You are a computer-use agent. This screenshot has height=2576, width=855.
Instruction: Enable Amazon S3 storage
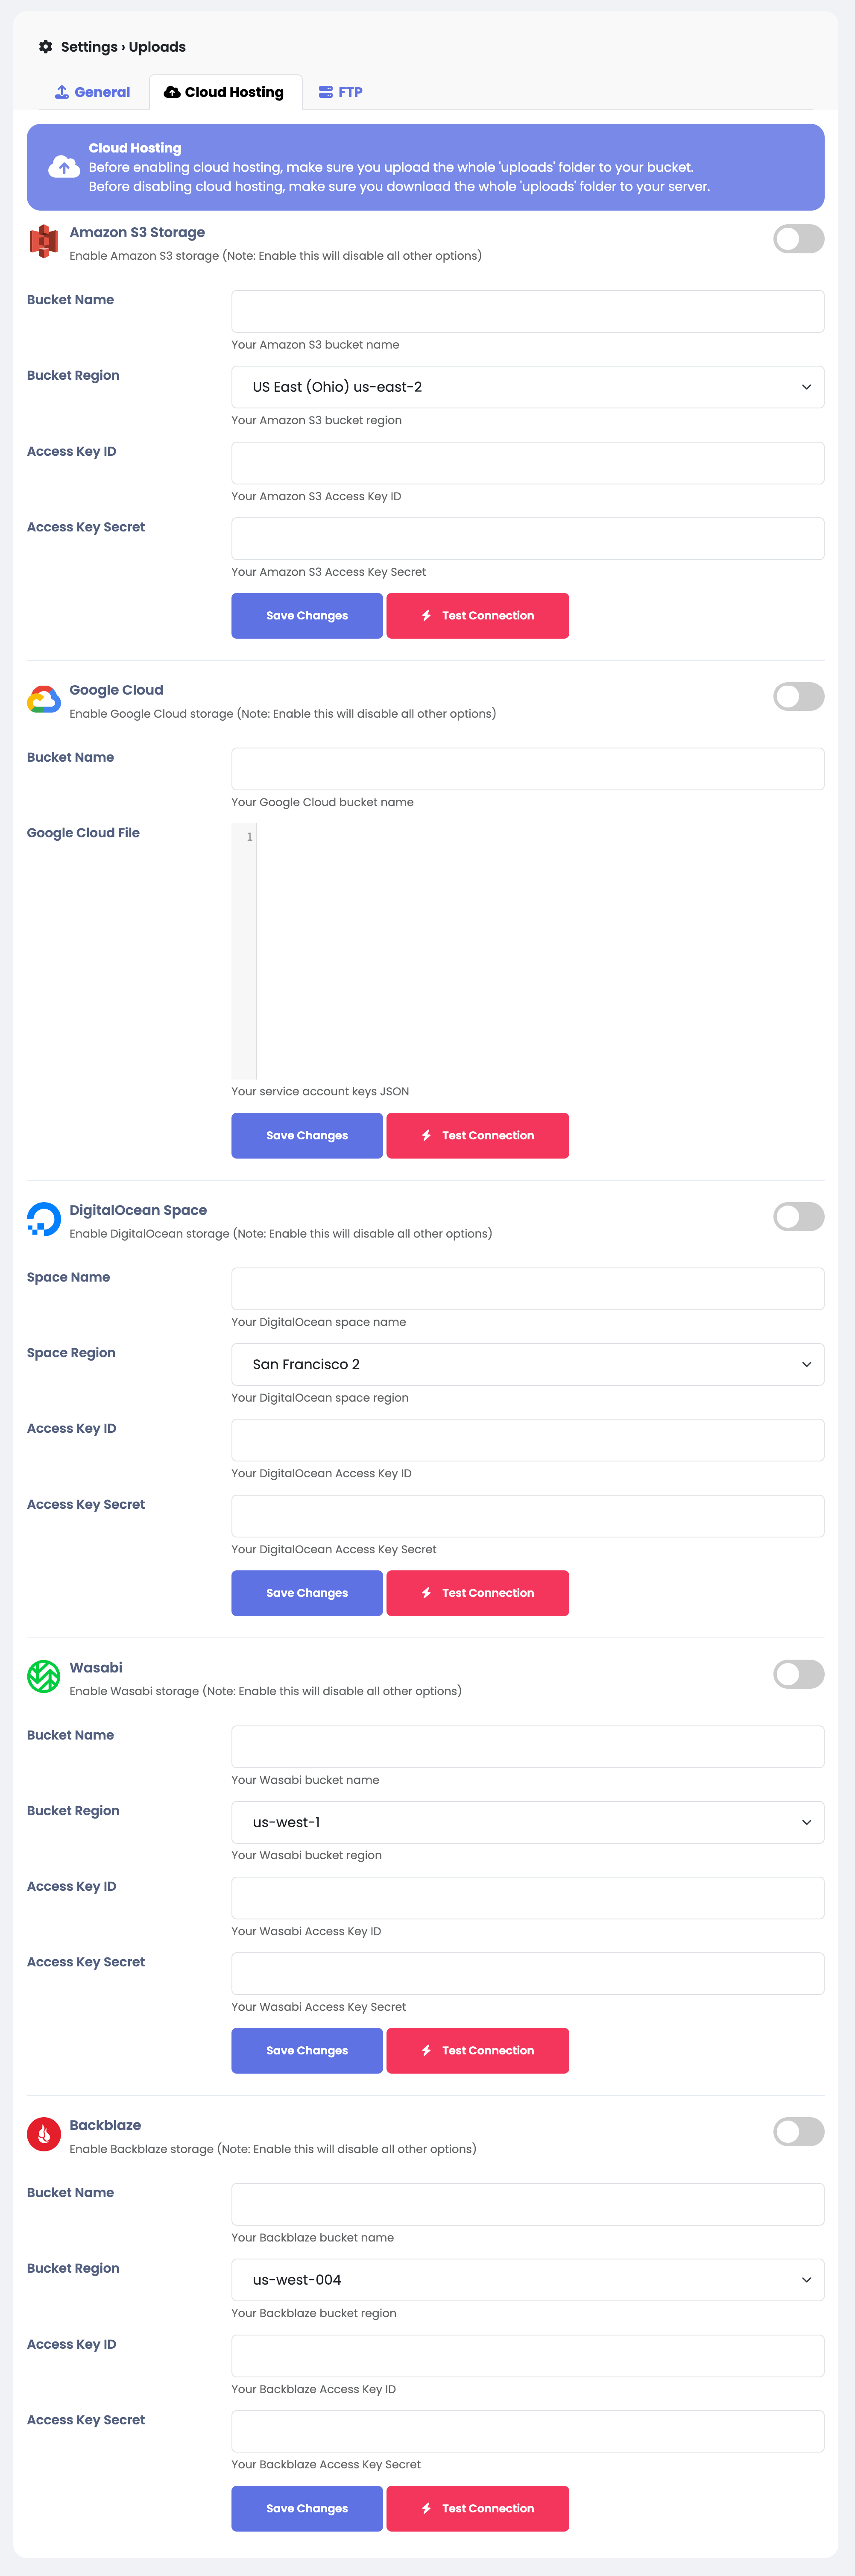coord(798,239)
